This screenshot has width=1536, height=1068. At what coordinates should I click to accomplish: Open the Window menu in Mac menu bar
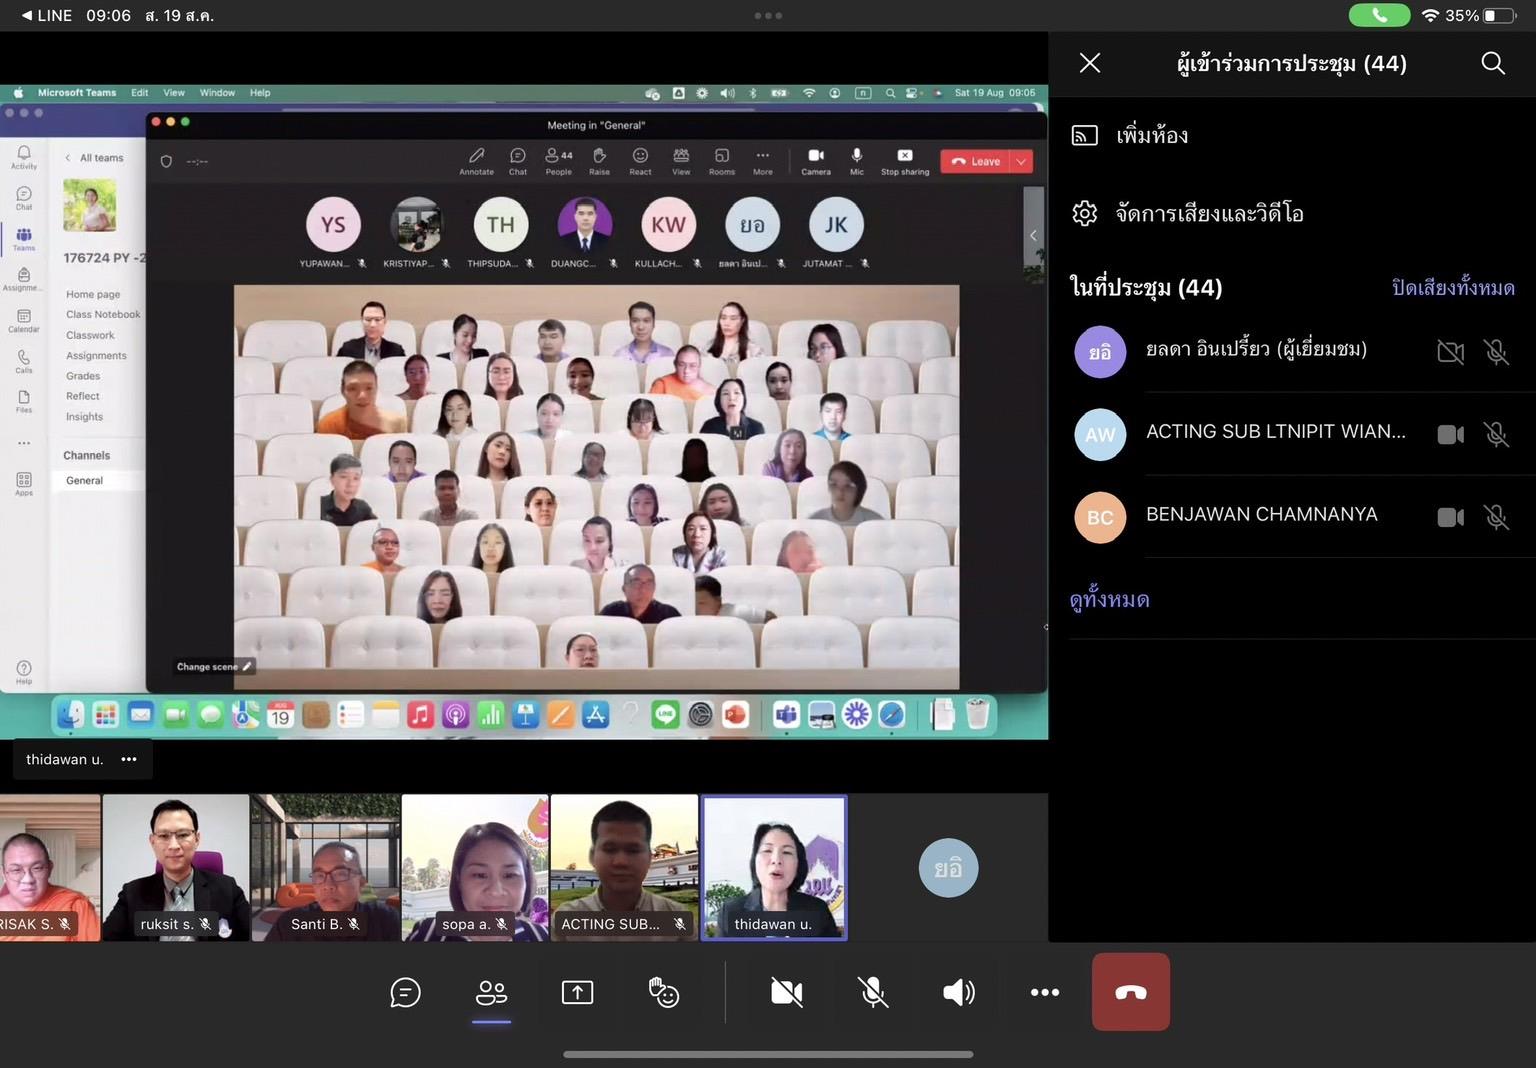(217, 93)
